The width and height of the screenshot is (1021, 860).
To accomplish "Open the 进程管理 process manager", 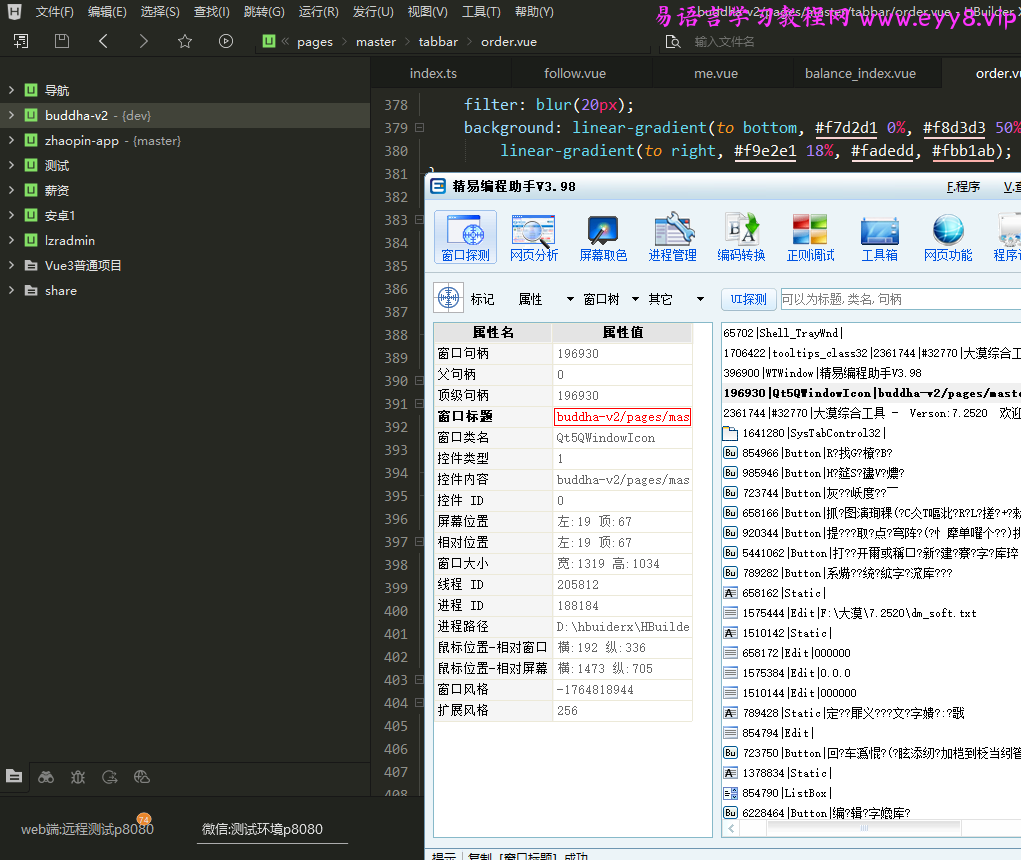I will point(672,238).
